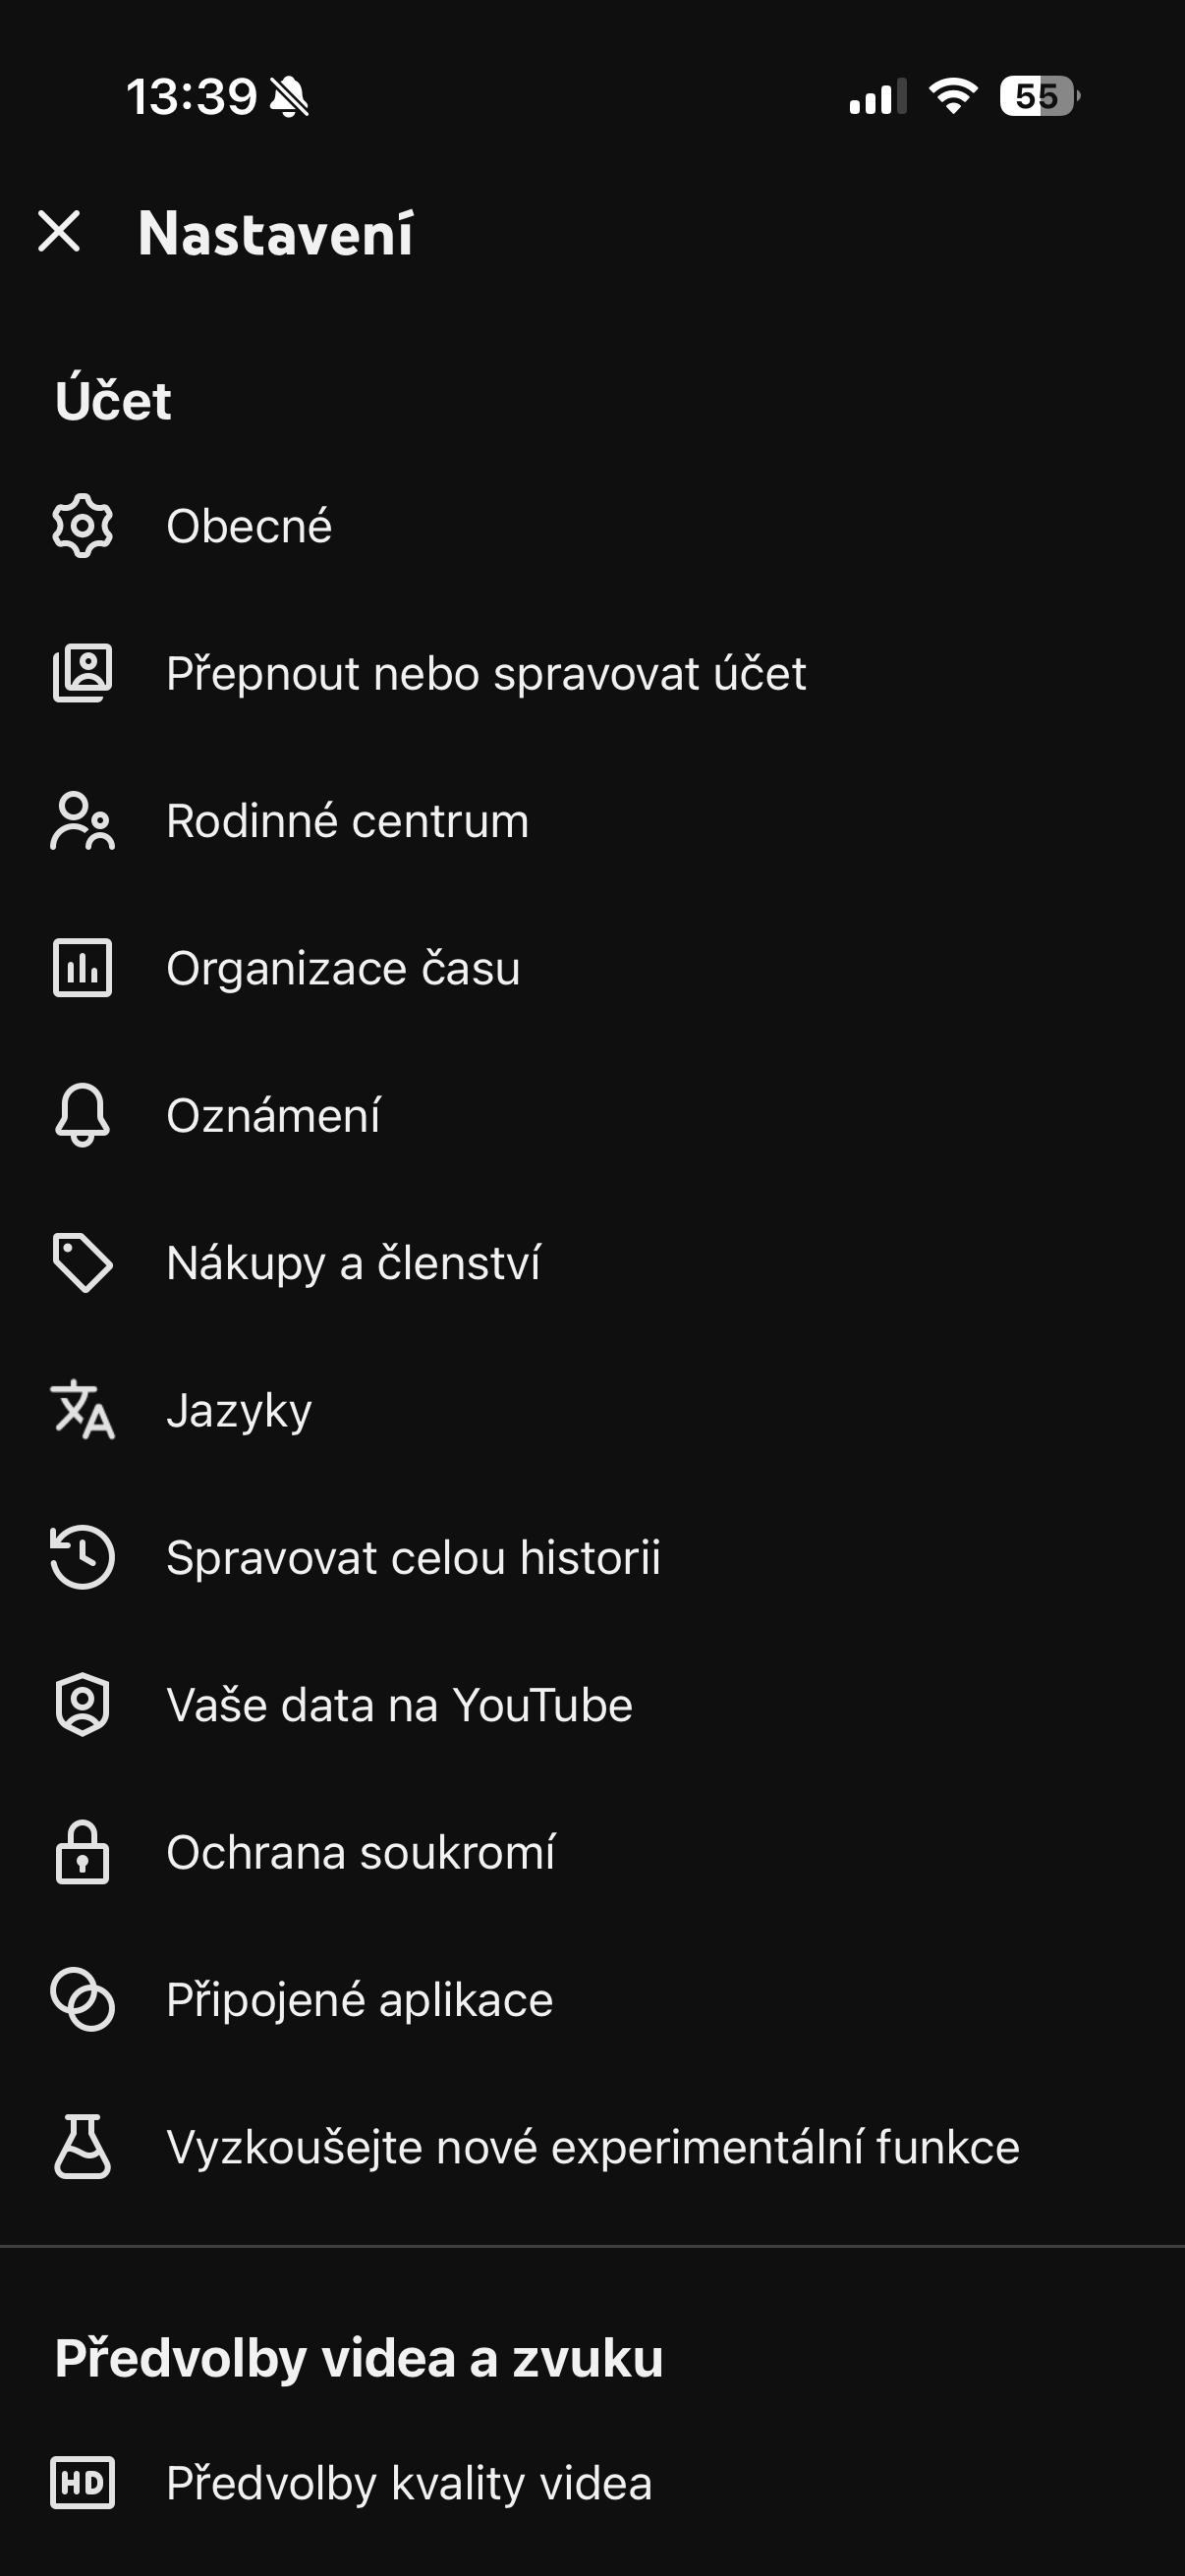
Task: Go to Připojené aplikace
Action: tap(359, 1999)
